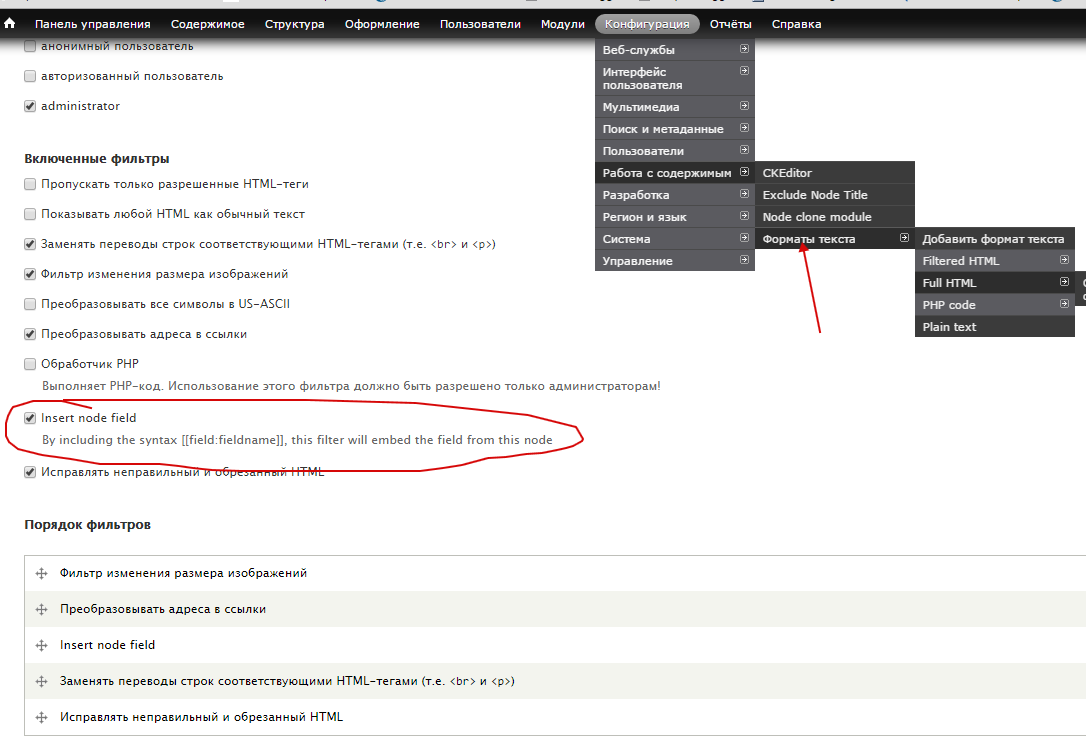Image resolution: width=1086 pixels, height=746 pixels.
Task: Check Пропускать только разрешенные HTML-теги filter
Action: [30, 184]
